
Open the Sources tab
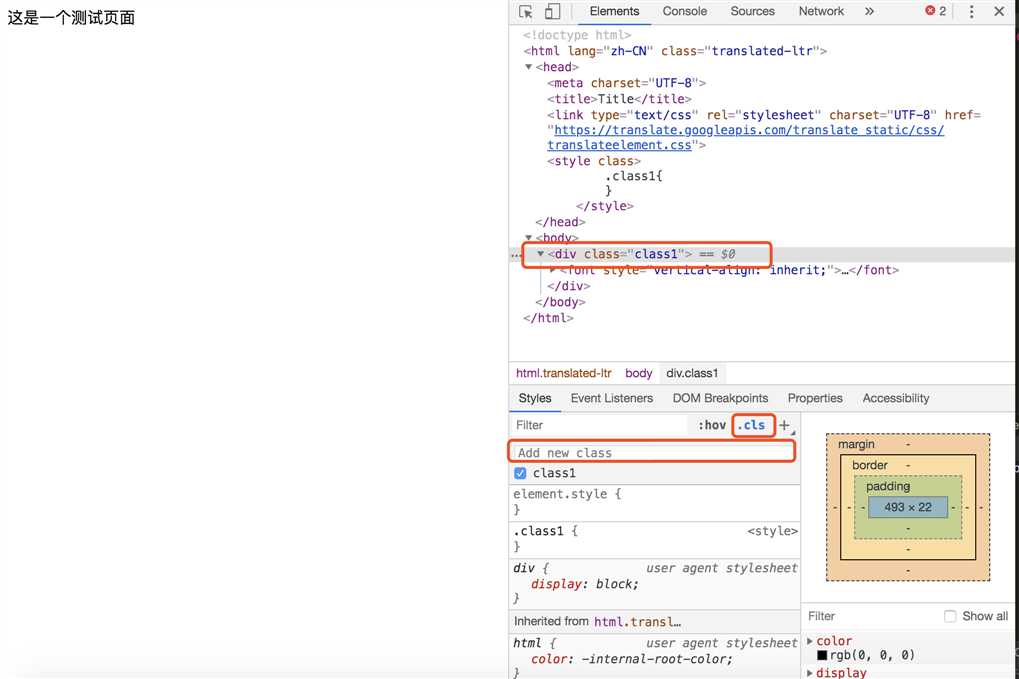coord(752,11)
